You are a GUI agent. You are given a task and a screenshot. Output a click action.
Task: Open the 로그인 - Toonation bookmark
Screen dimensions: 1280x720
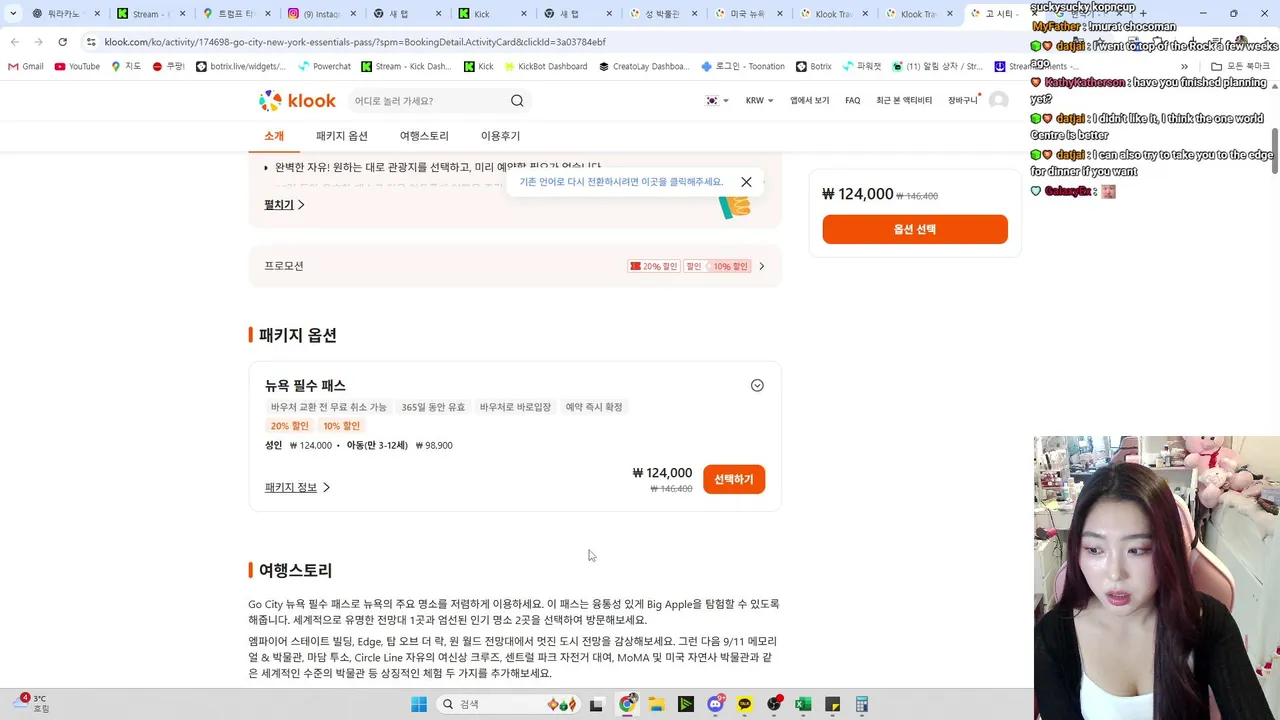click(743, 66)
